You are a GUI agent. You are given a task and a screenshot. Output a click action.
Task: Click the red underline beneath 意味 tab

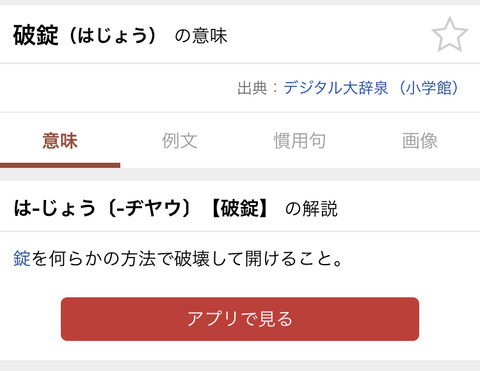click(x=60, y=165)
